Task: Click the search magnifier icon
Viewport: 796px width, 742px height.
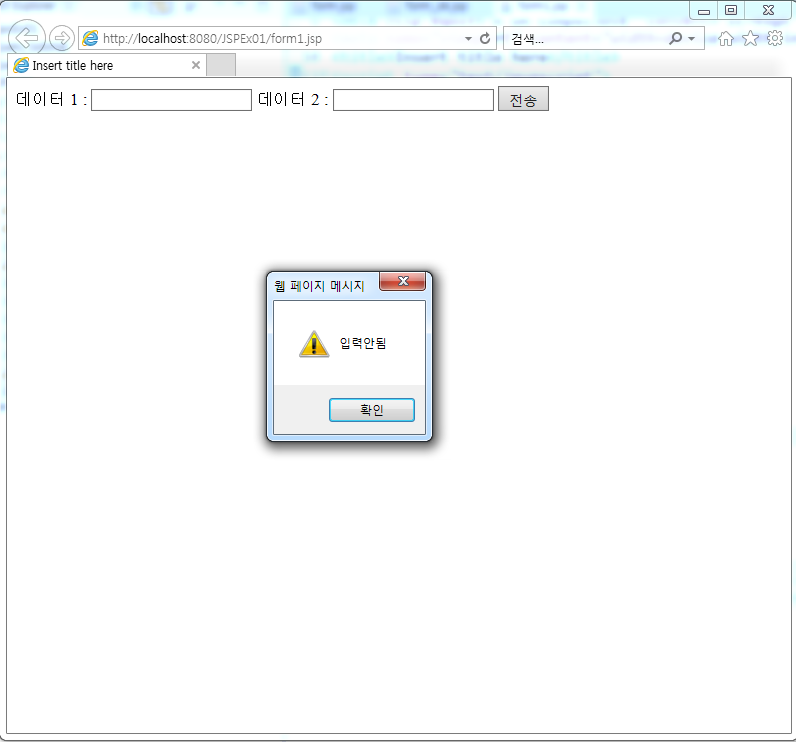Action: coord(675,39)
